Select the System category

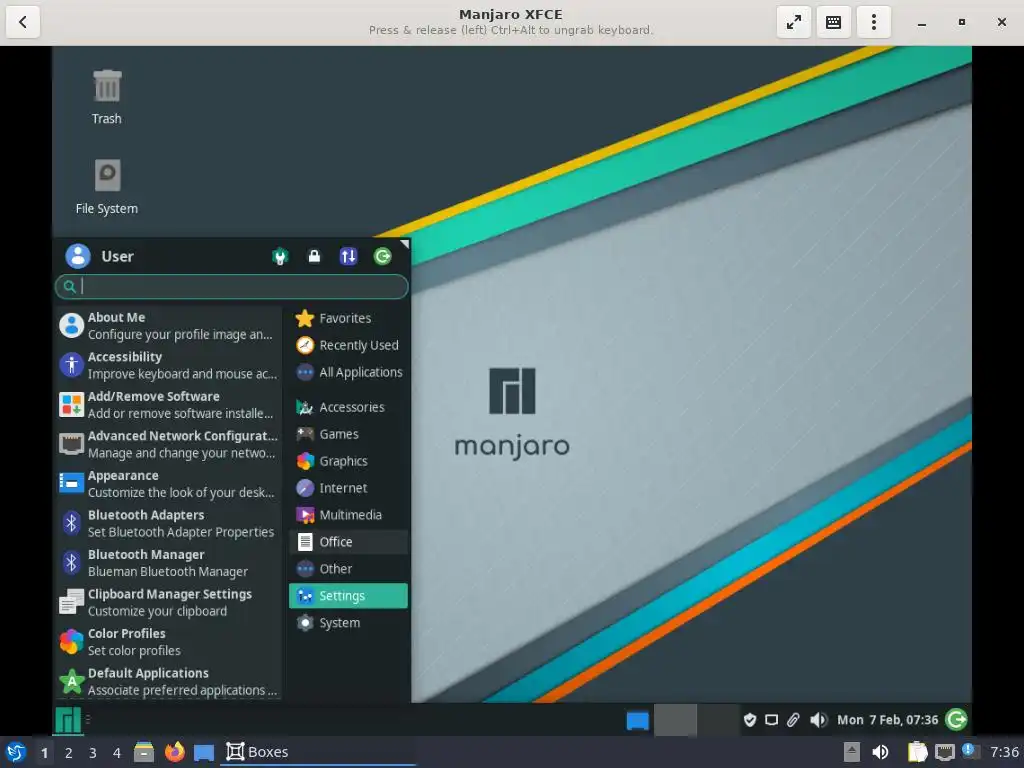(348, 623)
